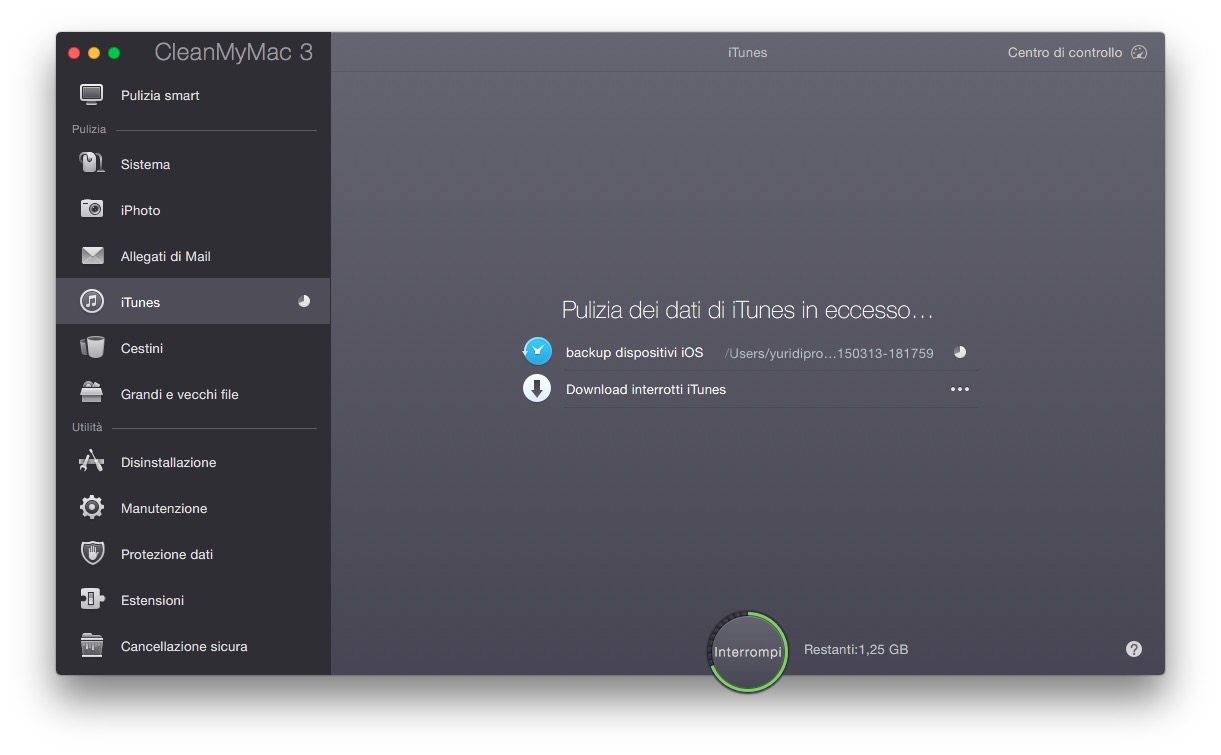Click the backup dispositivi iOS clock icon
Image resolution: width=1221 pixels, height=755 pixels.
[537, 351]
